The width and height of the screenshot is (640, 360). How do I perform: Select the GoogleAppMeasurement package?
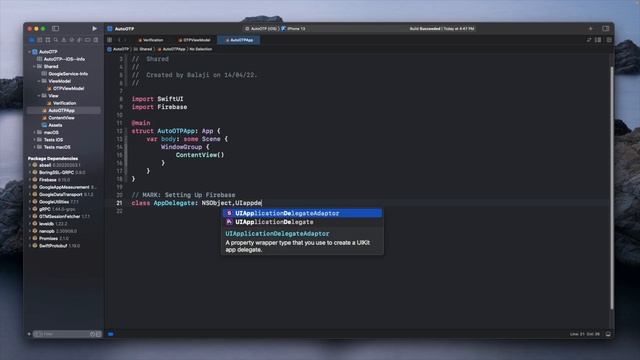point(64,187)
